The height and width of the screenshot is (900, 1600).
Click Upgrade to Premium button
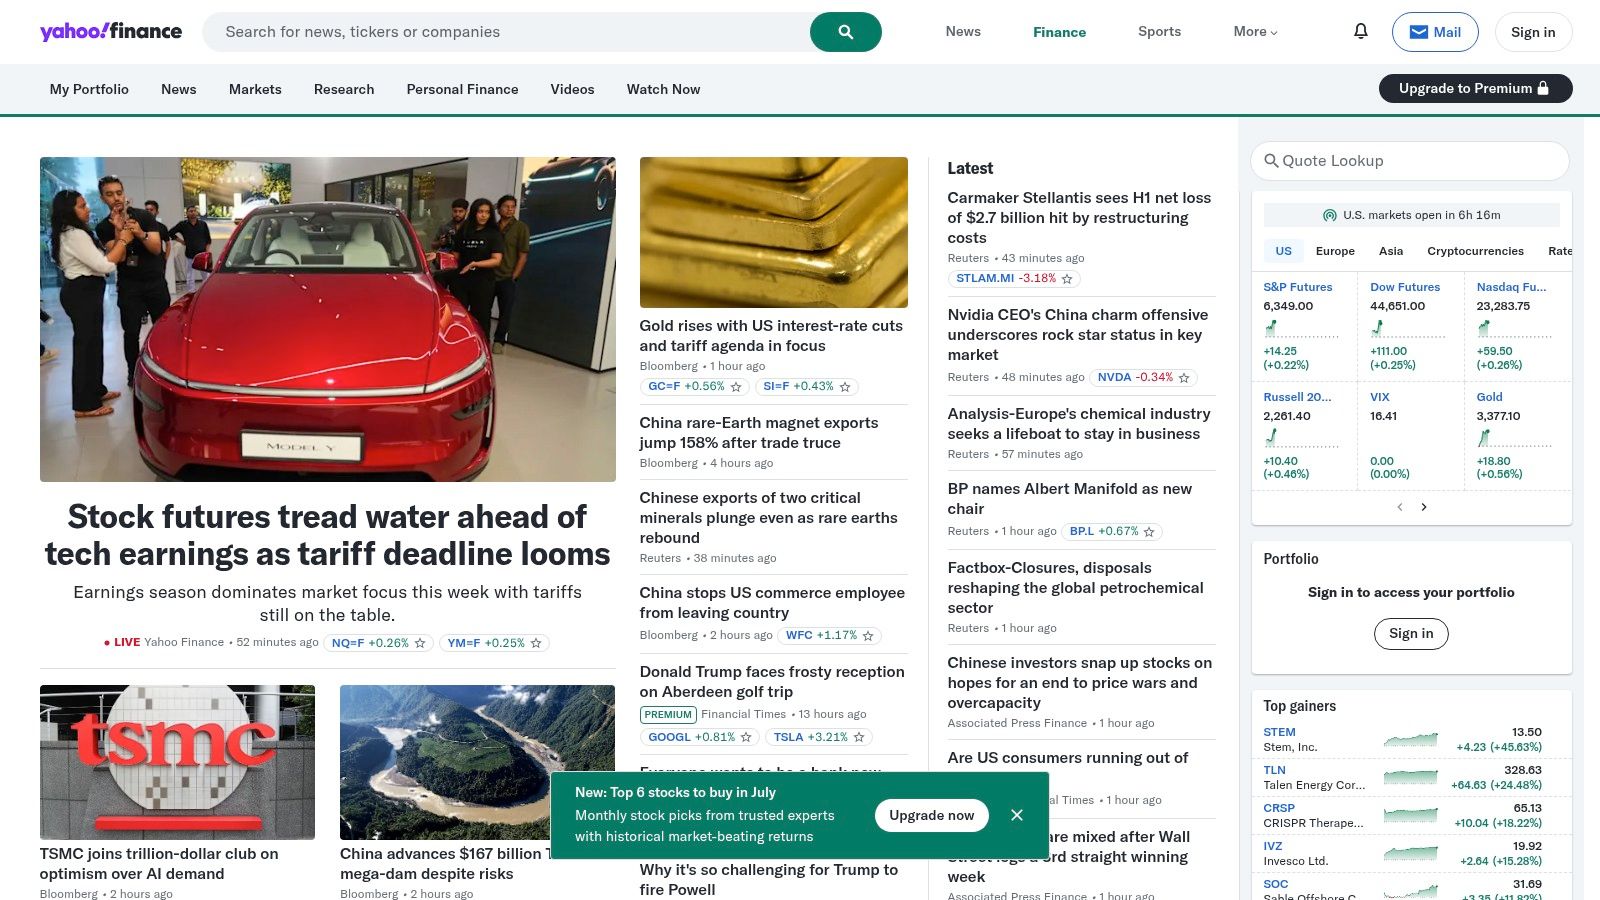point(1475,88)
